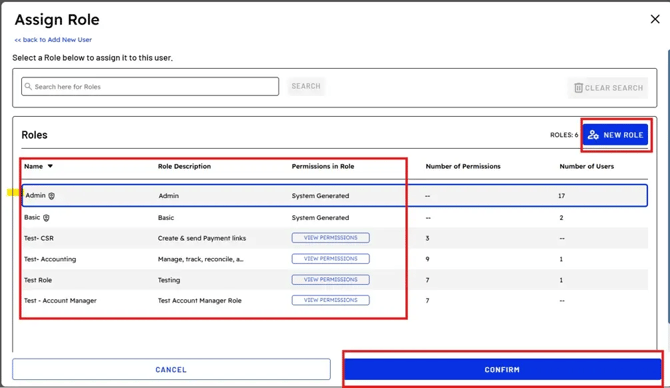Screen dimensions: 670x388
Task: Select the Basic role name
Action: pyautogui.click(x=32, y=218)
